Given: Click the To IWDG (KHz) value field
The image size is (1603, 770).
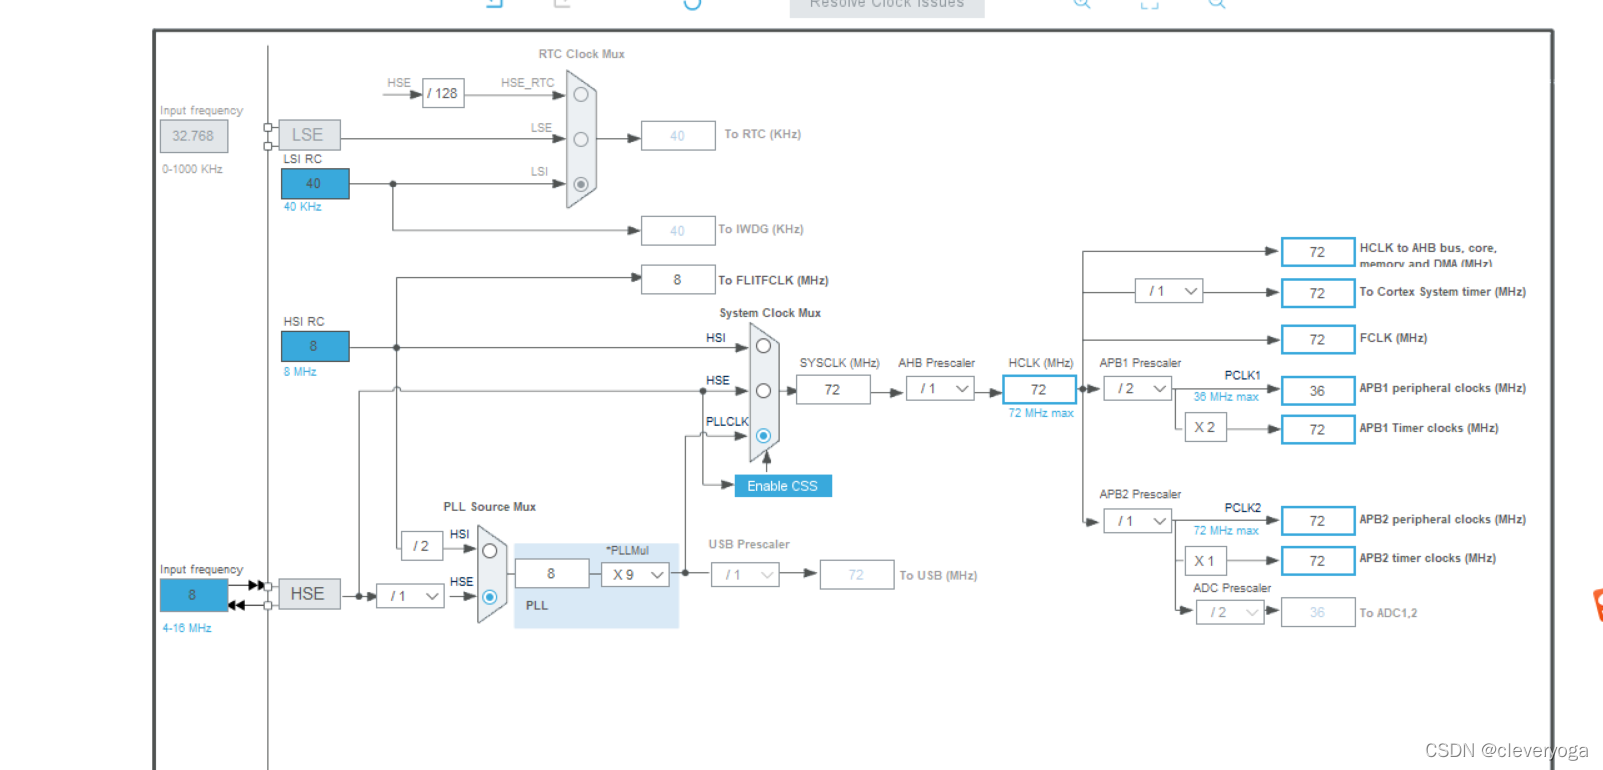Looking at the screenshot, I should click(678, 231).
